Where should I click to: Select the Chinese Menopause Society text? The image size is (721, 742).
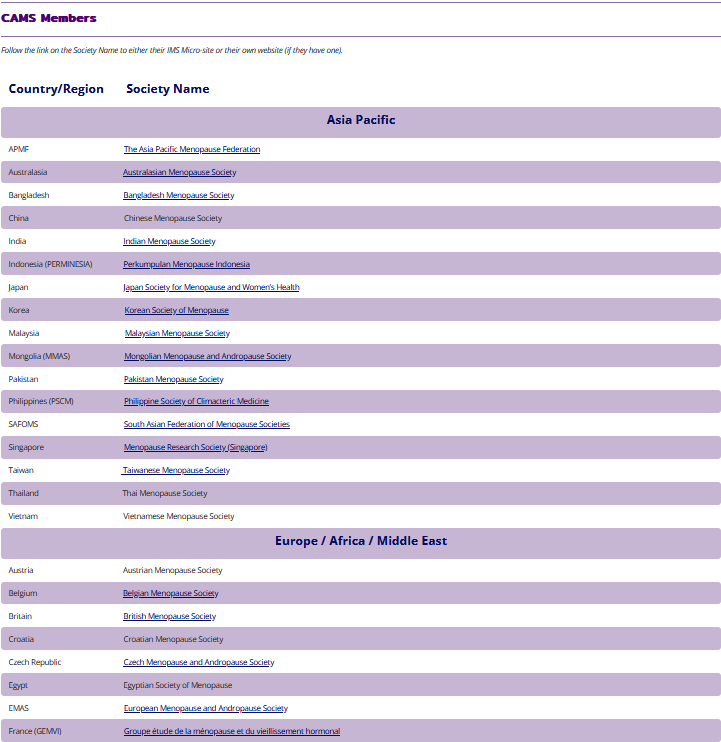point(173,218)
